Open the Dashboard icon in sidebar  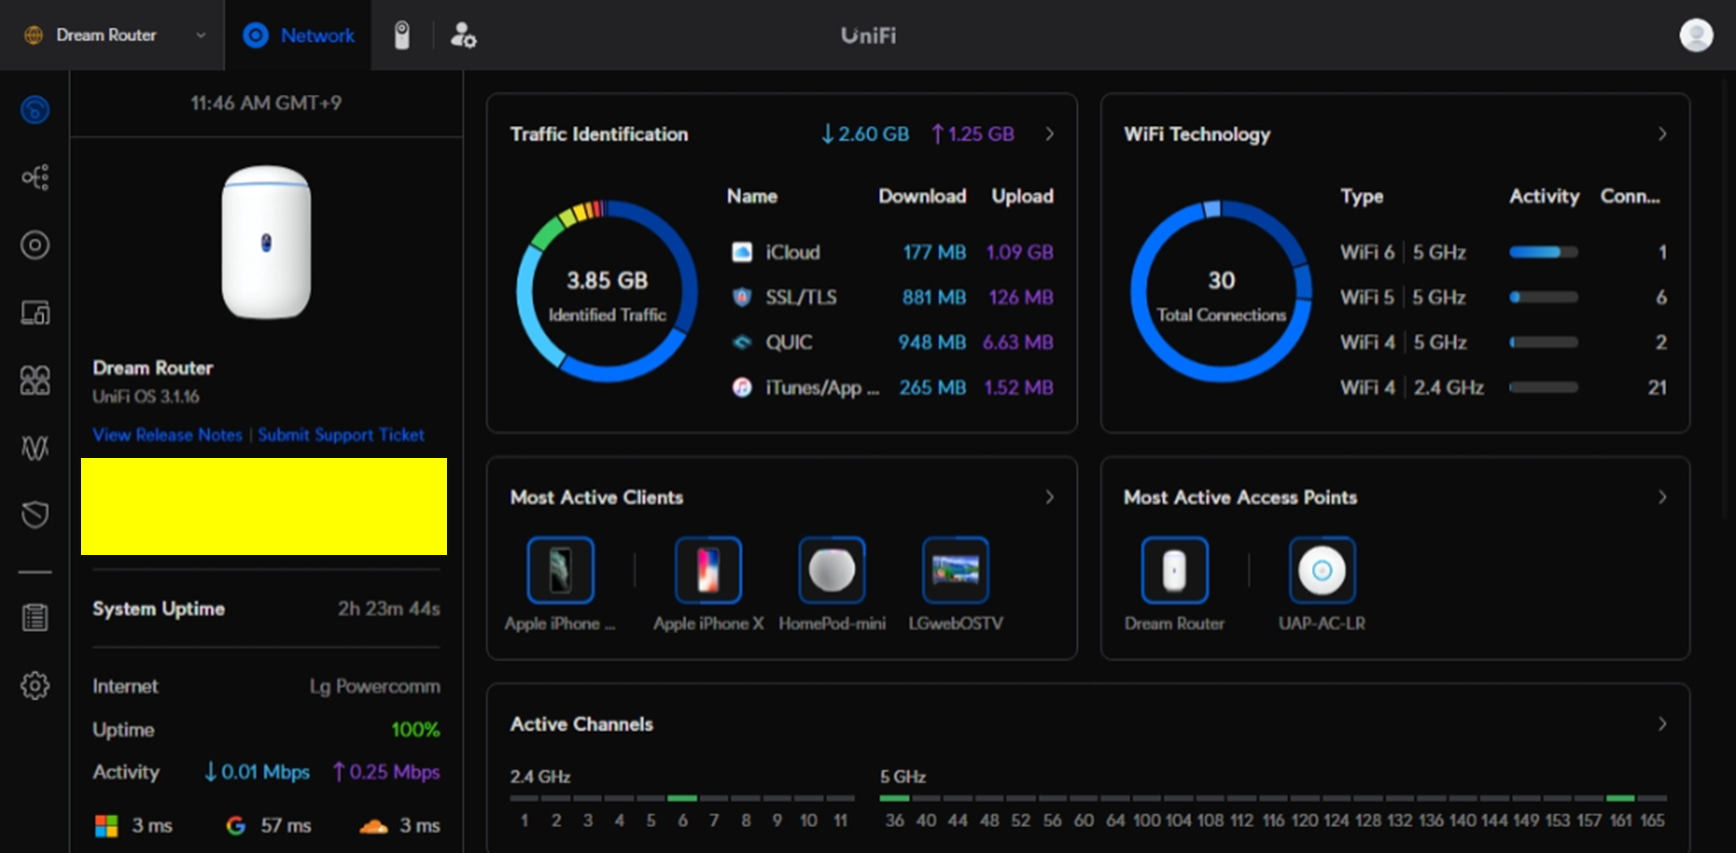tap(35, 109)
